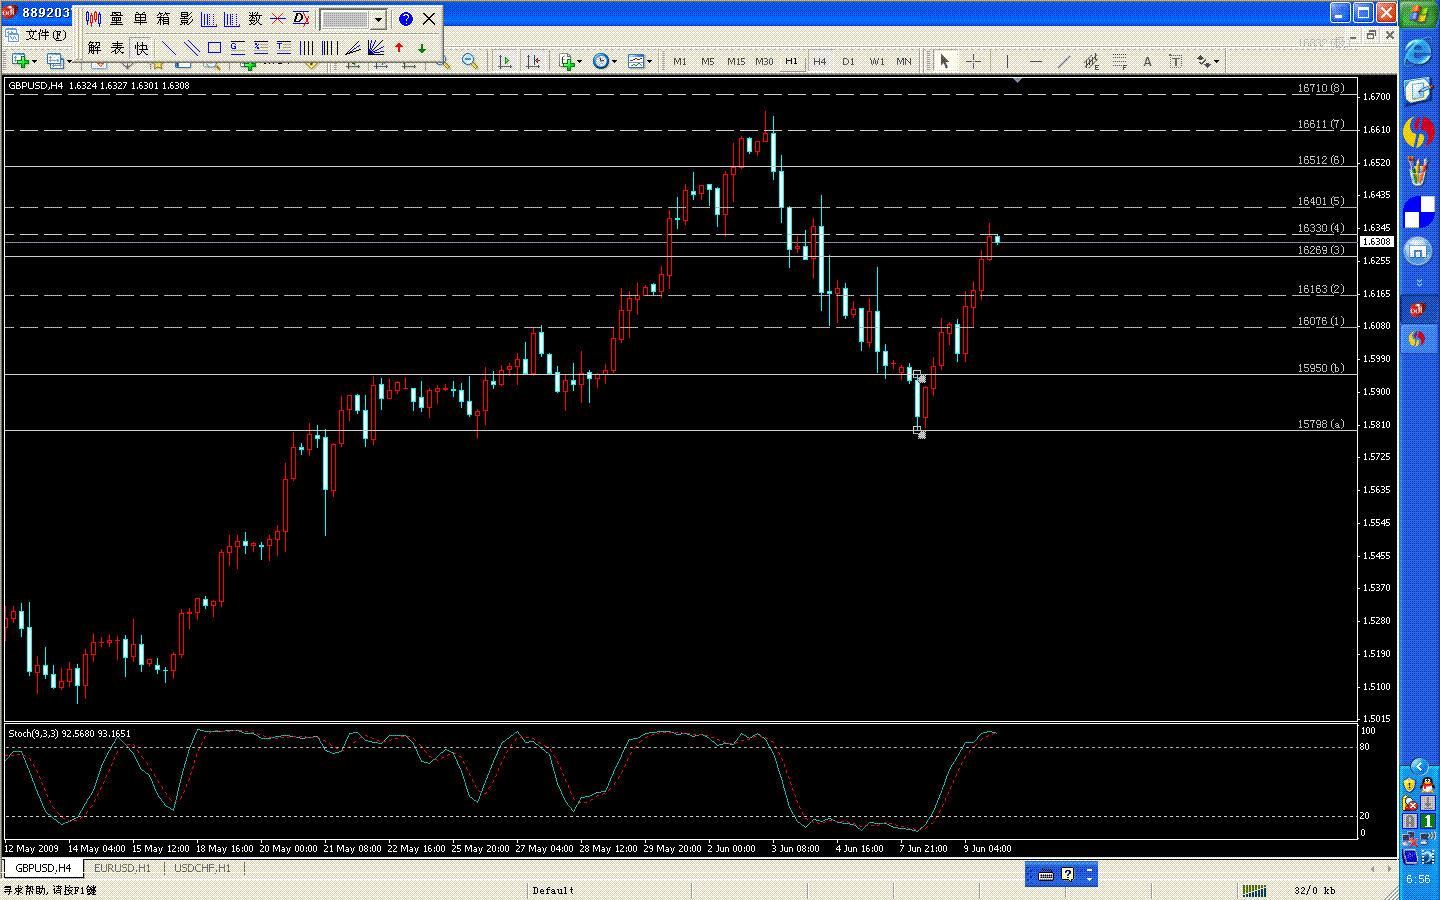Select the diagonal trendline tool

[x=1064, y=61]
